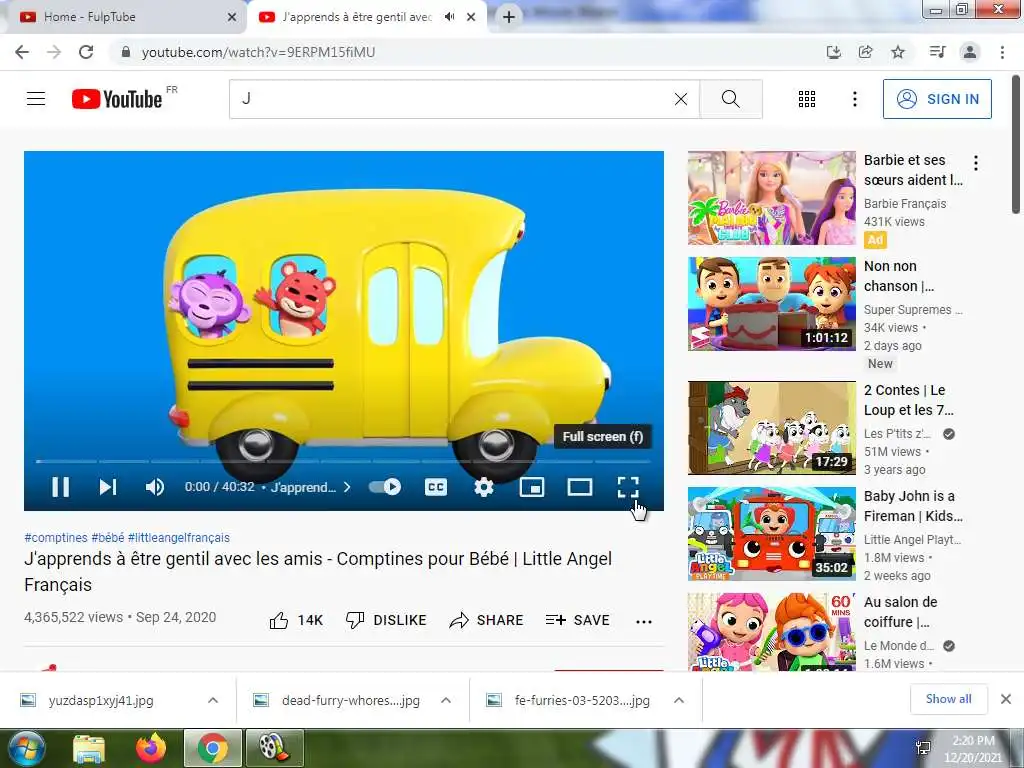Screen dimensions: 1024x768
Task: Toggle the autoplay switch in player
Action: [385, 487]
